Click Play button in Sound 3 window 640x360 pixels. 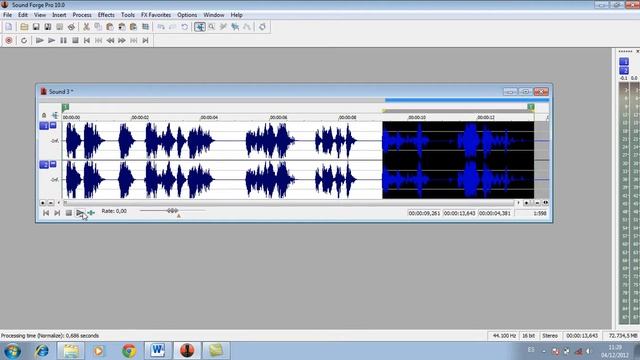point(80,213)
